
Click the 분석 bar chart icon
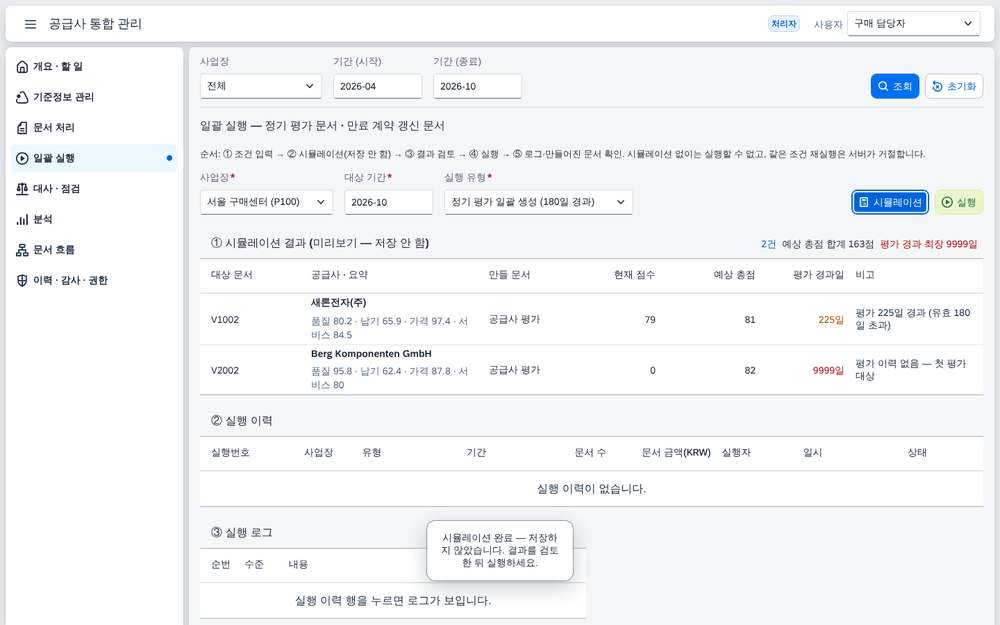point(22,219)
